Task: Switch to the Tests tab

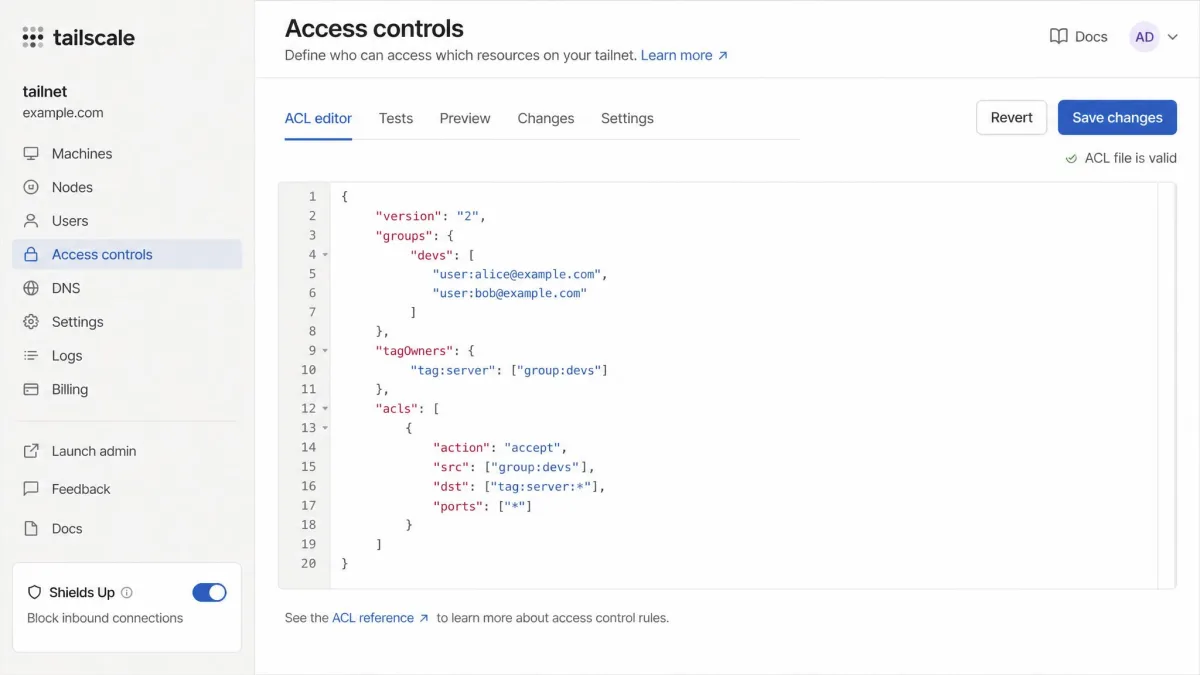Action: (396, 118)
